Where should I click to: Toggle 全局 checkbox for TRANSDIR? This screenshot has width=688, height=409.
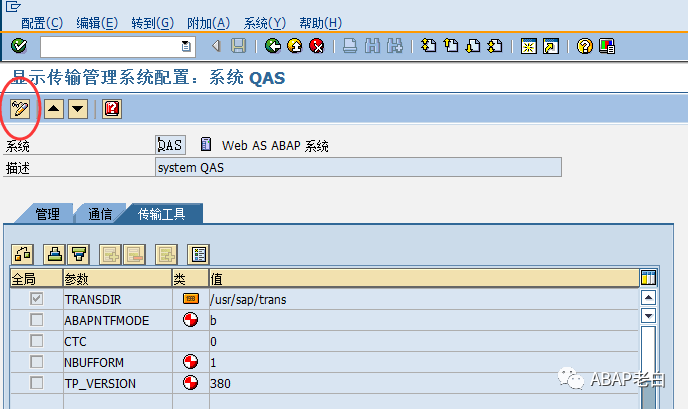coord(36,299)
